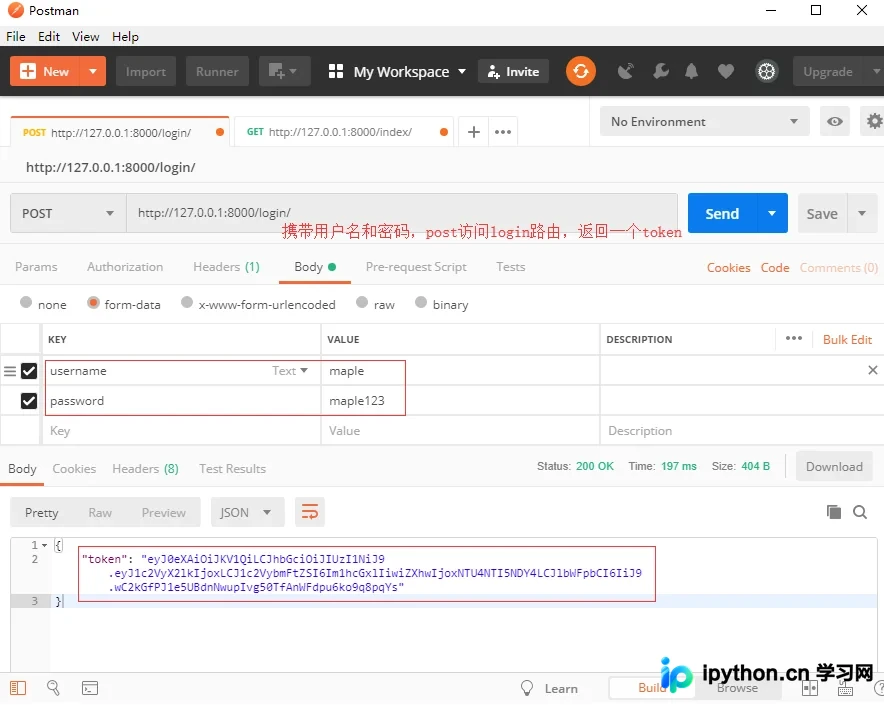Open settings wrench icon in header
Screen dimensions: 884x705
(661, 72)
